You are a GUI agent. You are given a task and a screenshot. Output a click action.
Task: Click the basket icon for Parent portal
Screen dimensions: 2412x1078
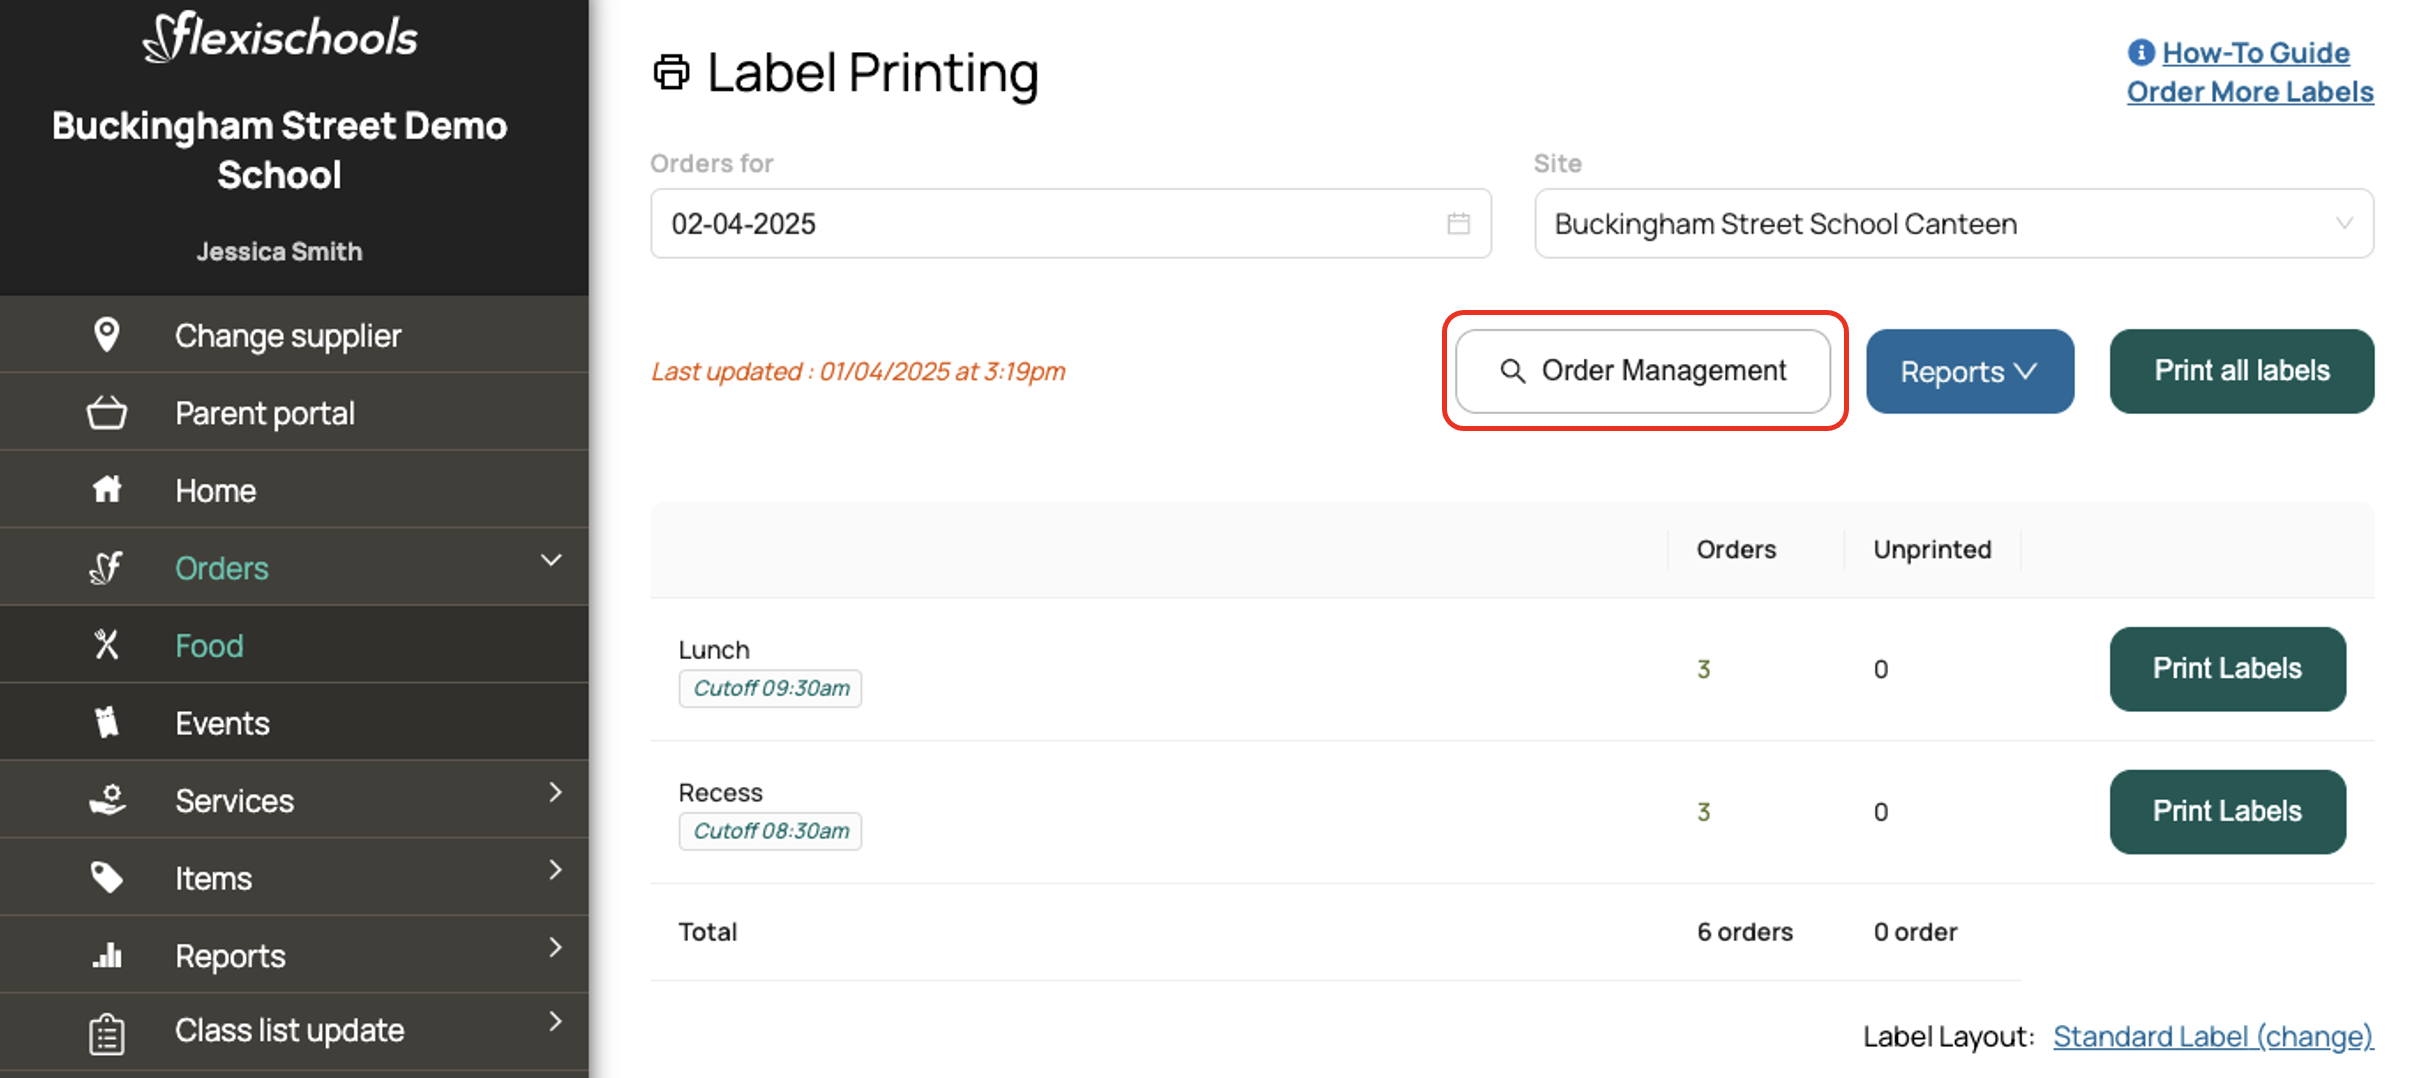pos(107,413)
